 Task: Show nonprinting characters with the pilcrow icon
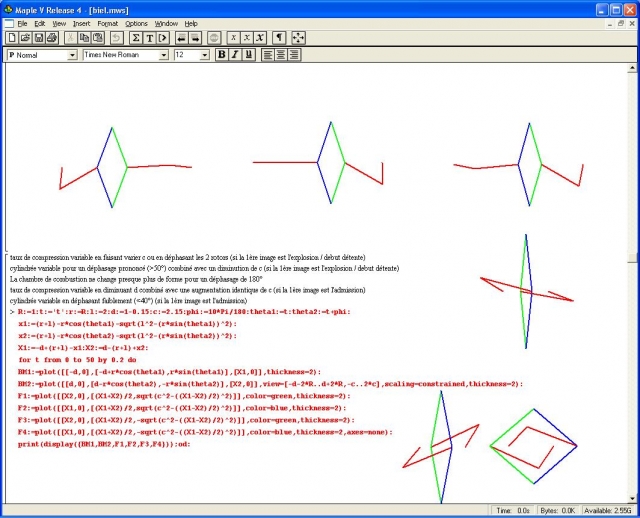pyautogui.click(x=279, y=37)
